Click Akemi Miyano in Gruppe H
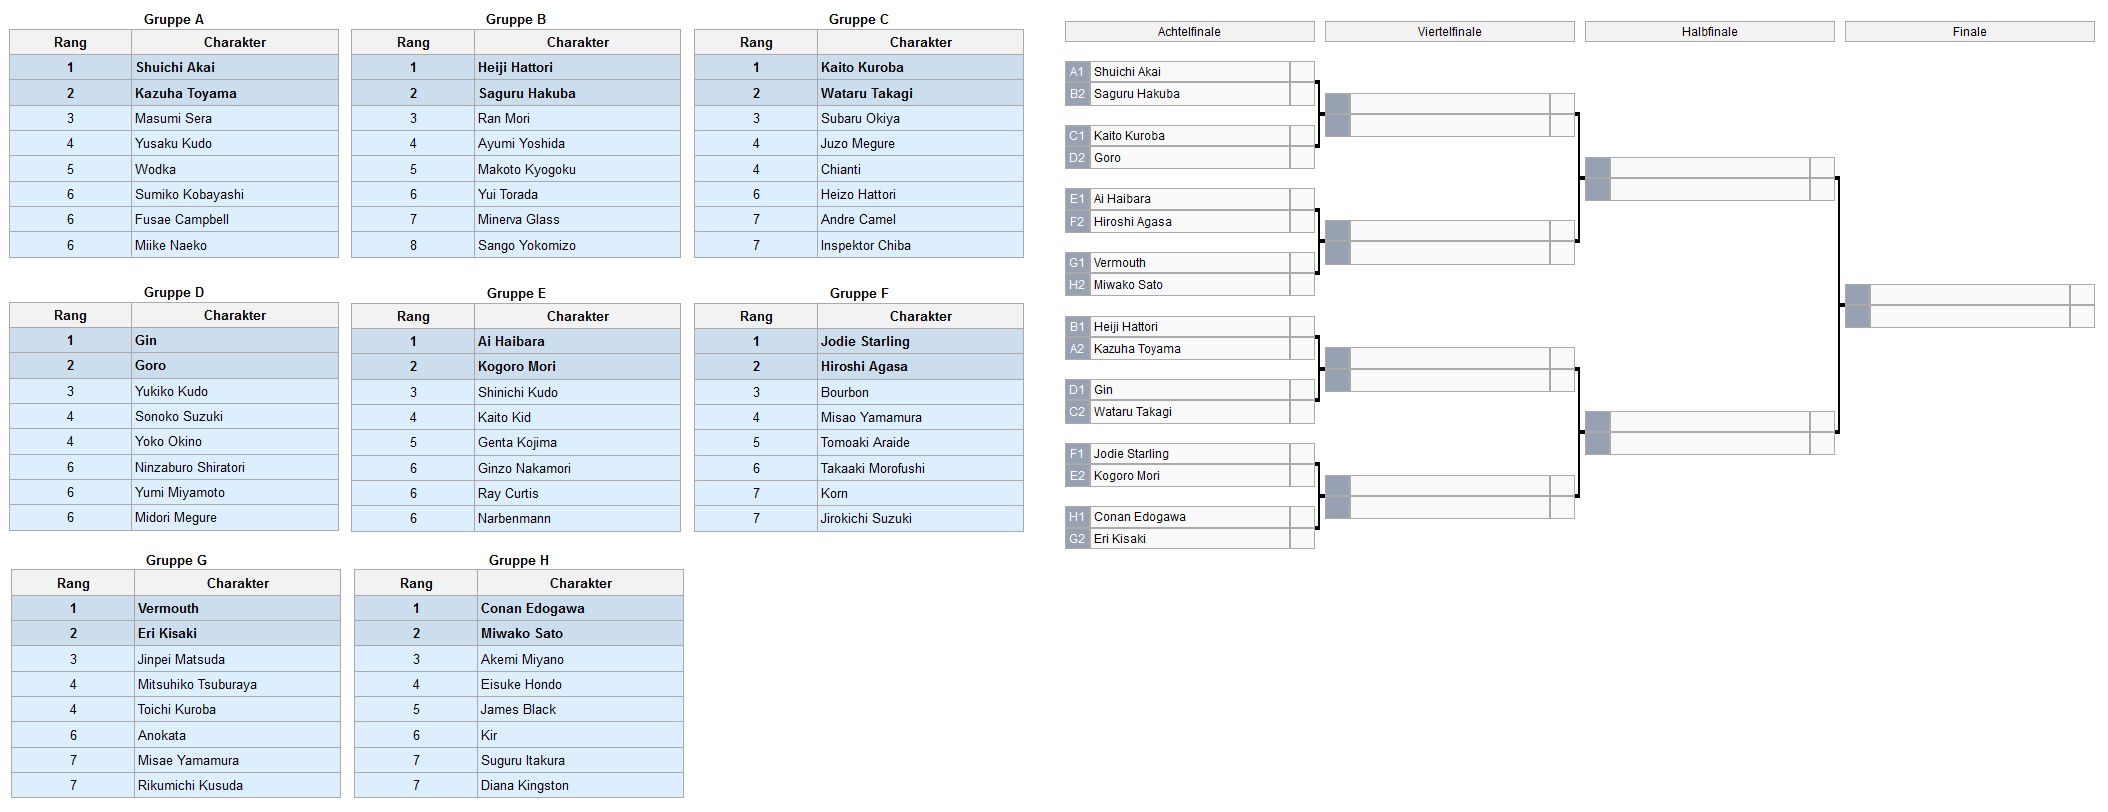The height and width of the screenshot is (812, 2108). coord(522,659)
